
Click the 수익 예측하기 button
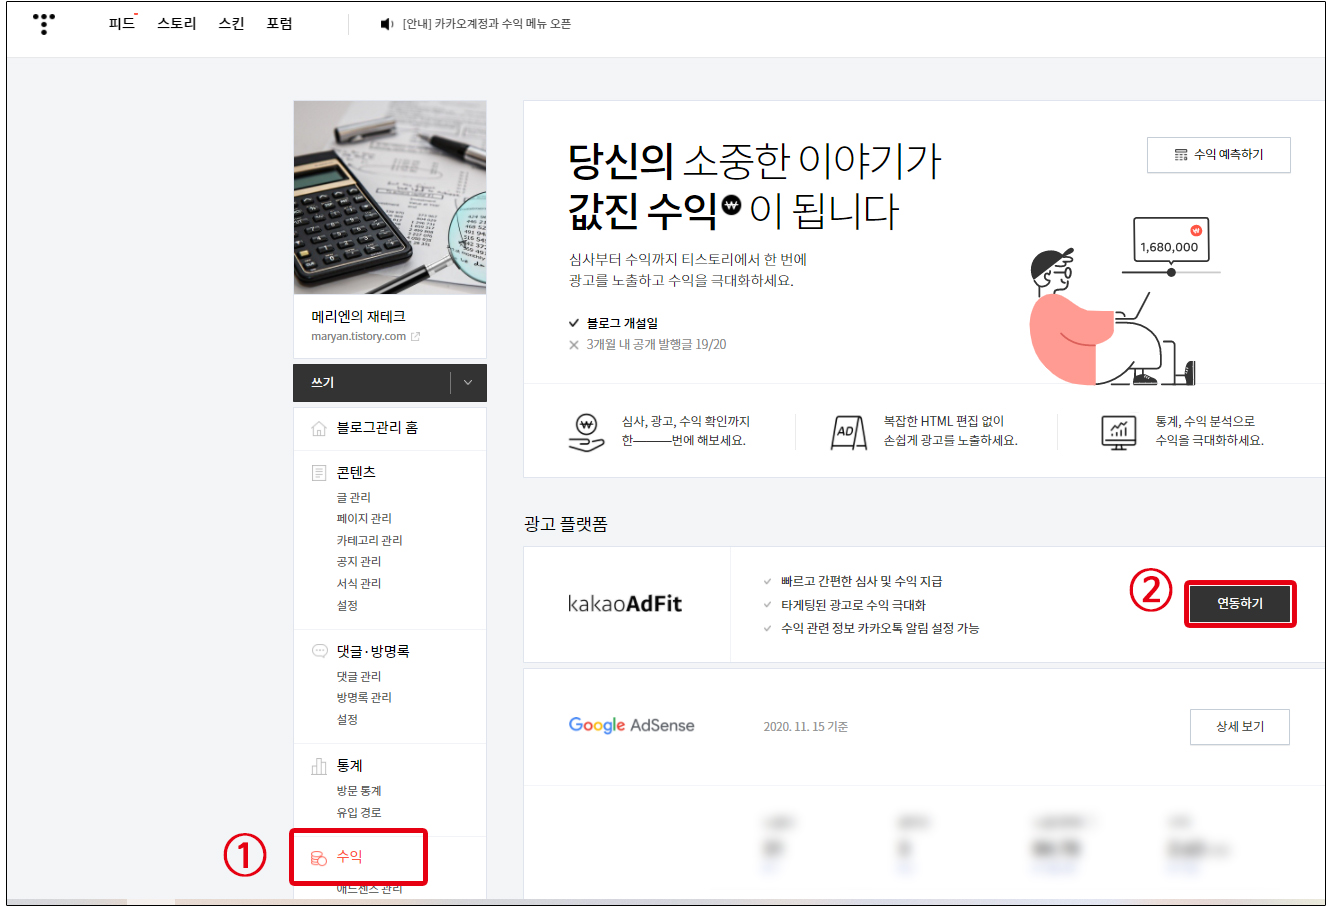[x=1219, y=155]
